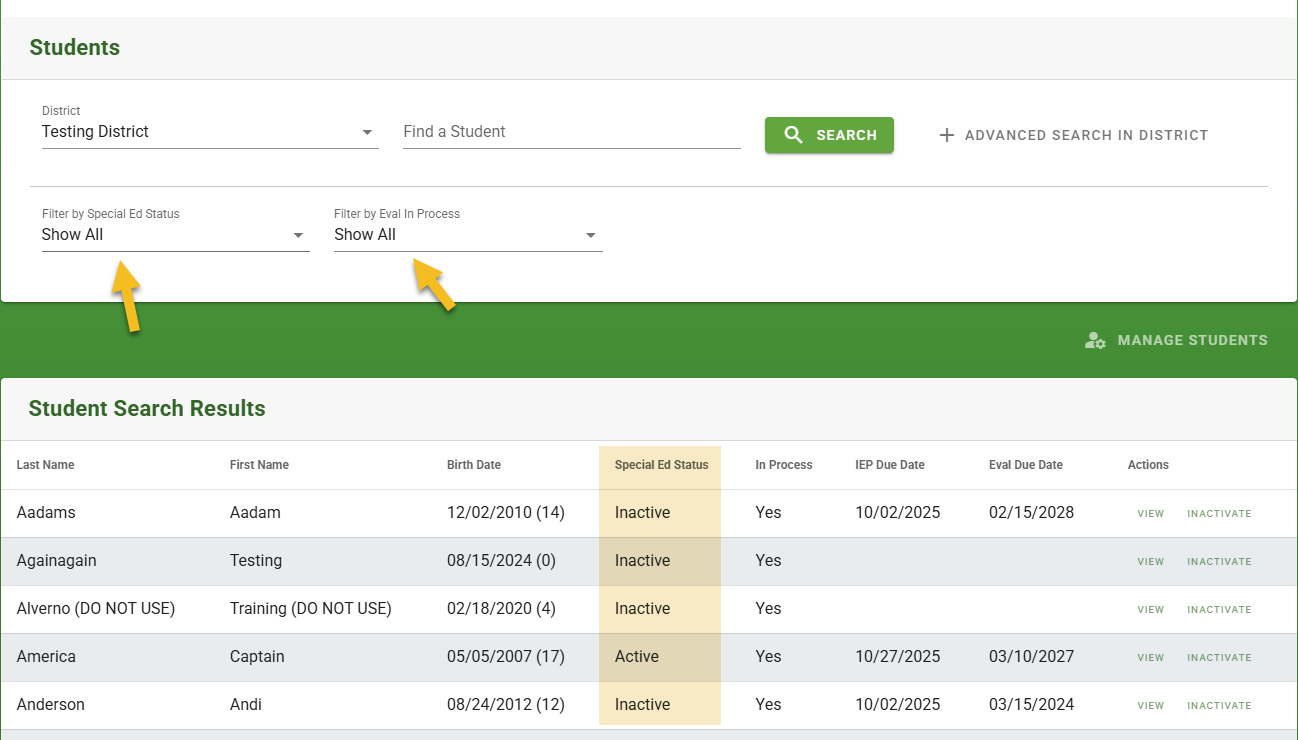This screenshot has width=1298, height=740.
Task: Inactivate student Alverno (DO NOT USE)
Action: [1219, 610]
